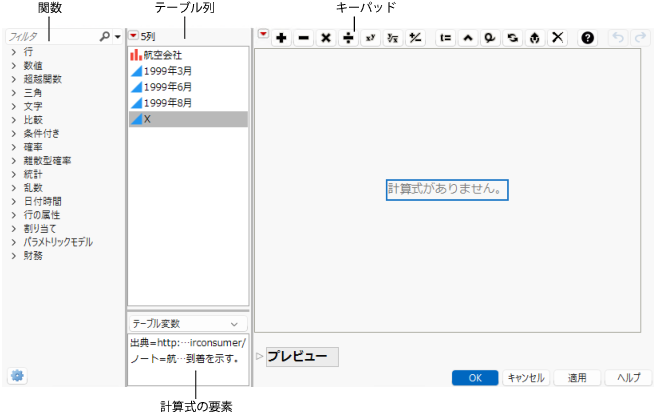Expand the プレビュー disclosure triangle
Screen dimensions: 656x415
(259, 356)
